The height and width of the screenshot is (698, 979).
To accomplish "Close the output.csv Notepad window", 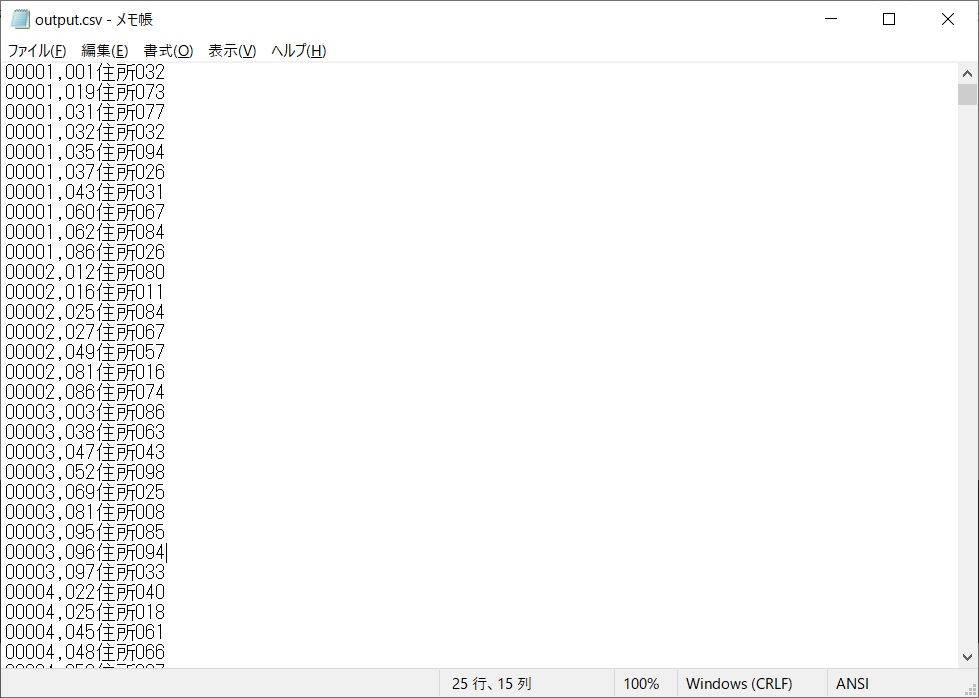I will pyautogui.click(x=948, y=19).
